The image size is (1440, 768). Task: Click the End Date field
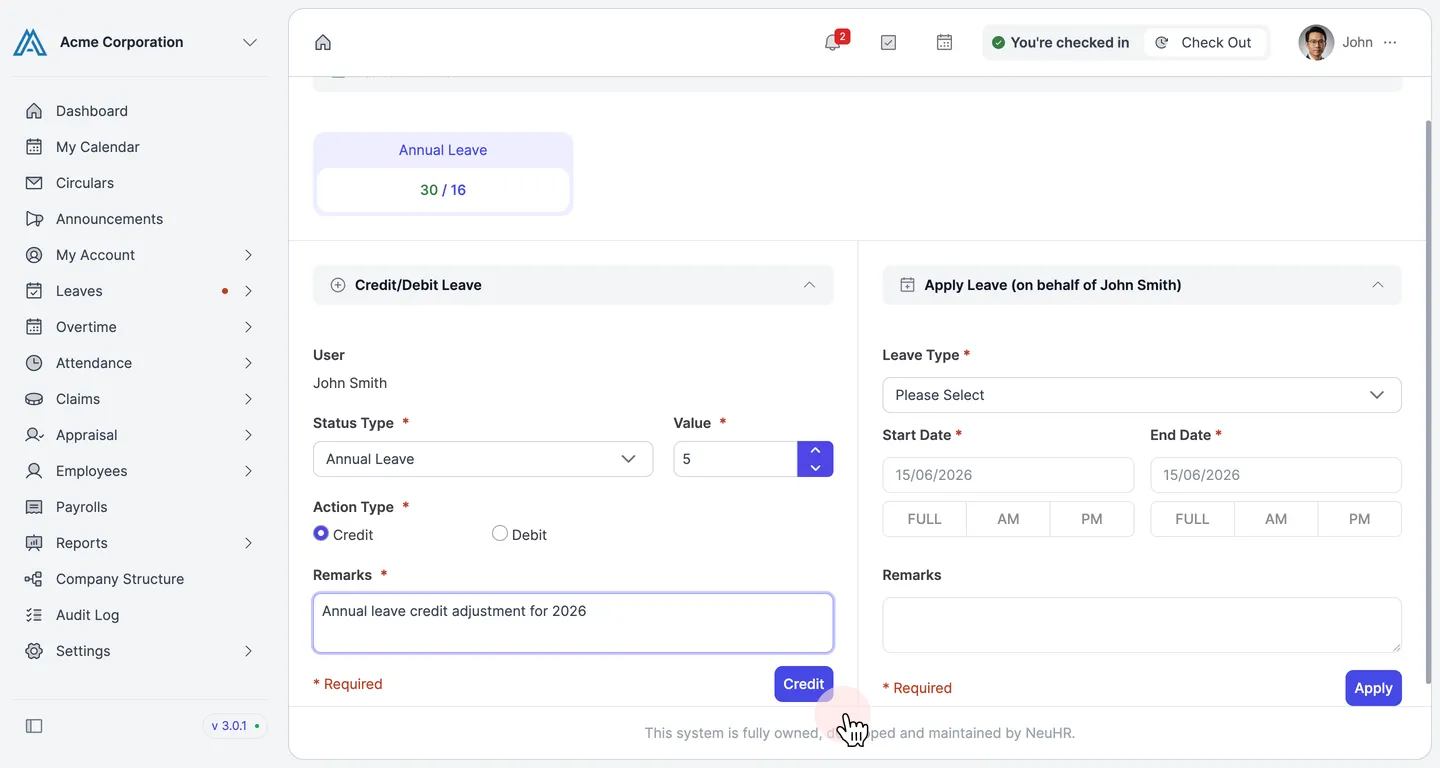[x=1276, y=475]
